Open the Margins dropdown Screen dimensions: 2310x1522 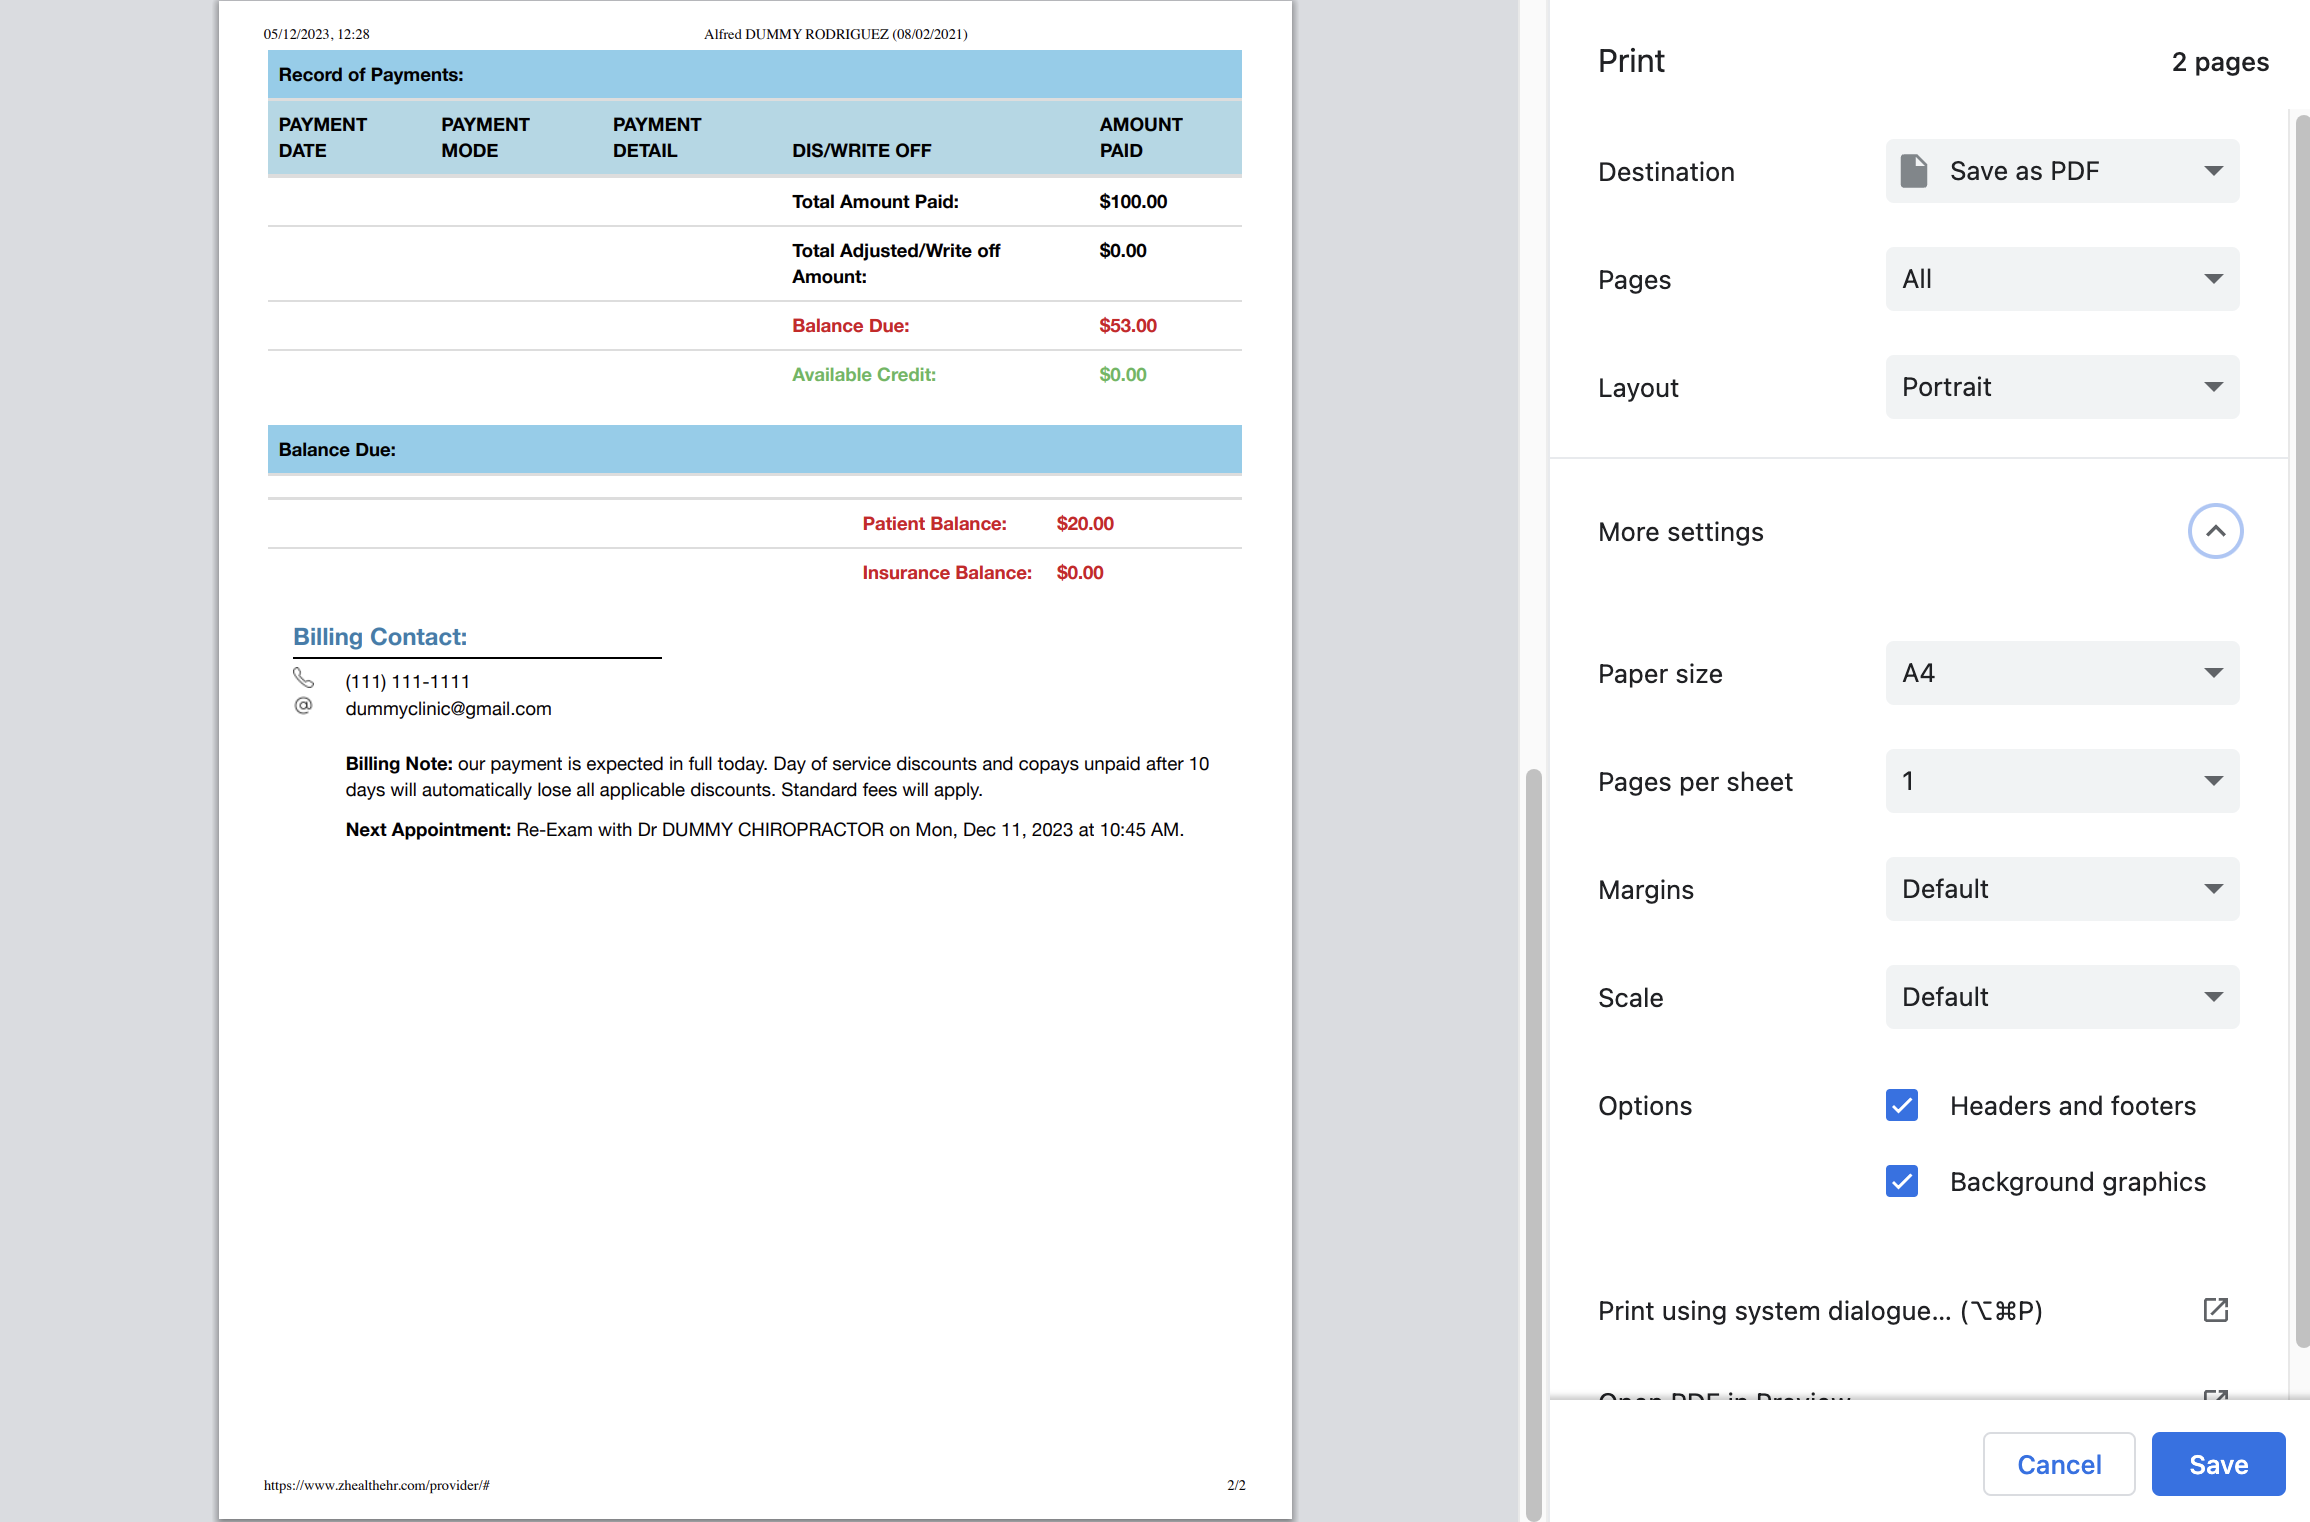(2062, 889)
